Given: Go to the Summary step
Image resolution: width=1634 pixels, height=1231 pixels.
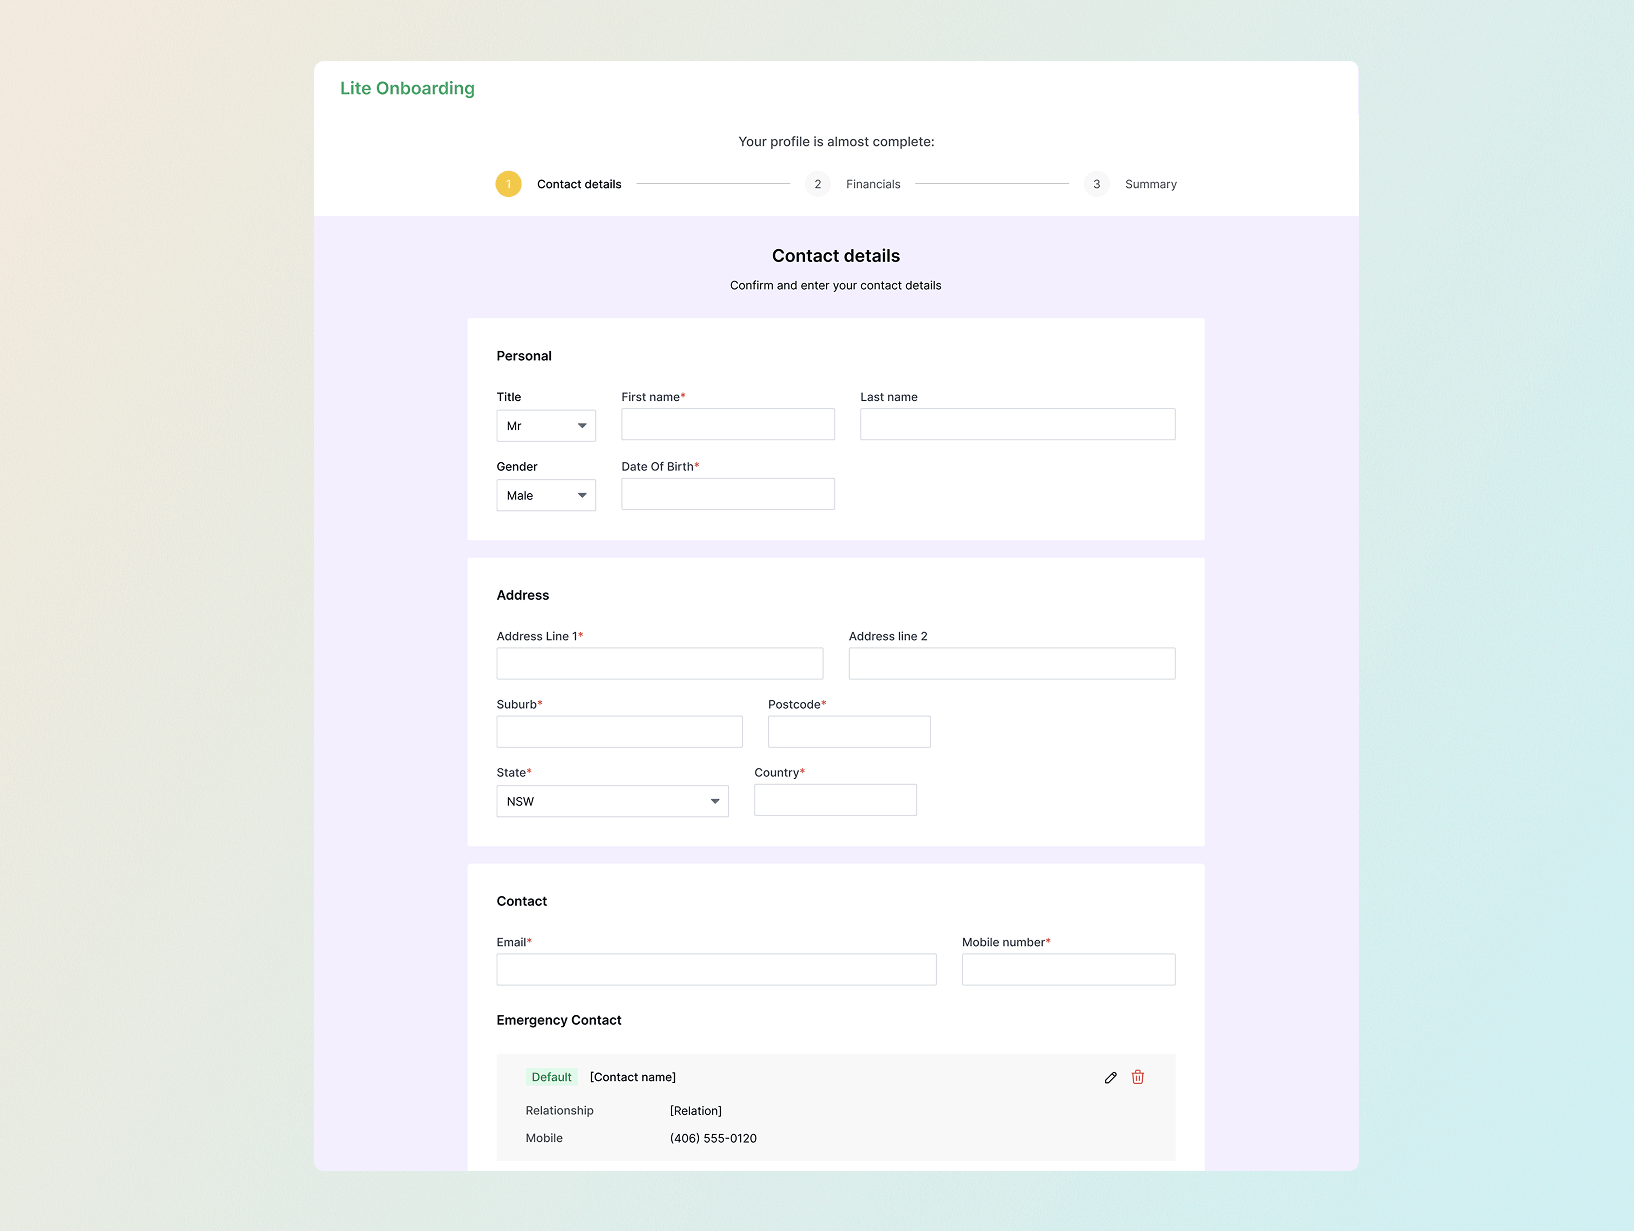Looking at the screenshot, I should [1150, 184].
